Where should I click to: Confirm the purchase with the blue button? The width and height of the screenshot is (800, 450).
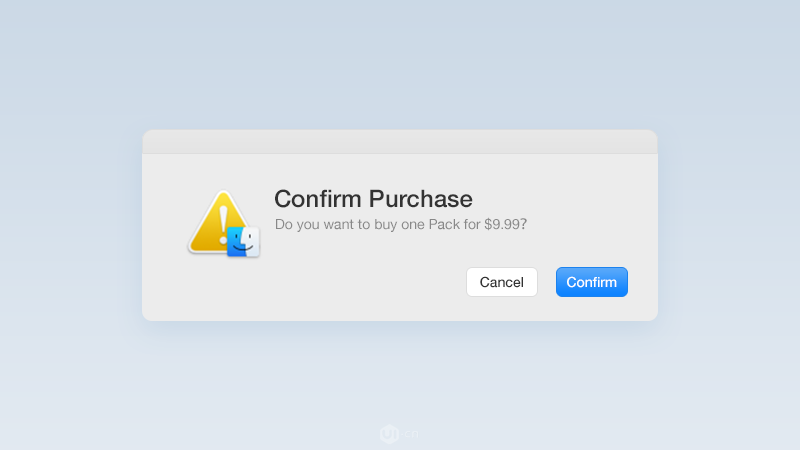[x=592, y=282]
